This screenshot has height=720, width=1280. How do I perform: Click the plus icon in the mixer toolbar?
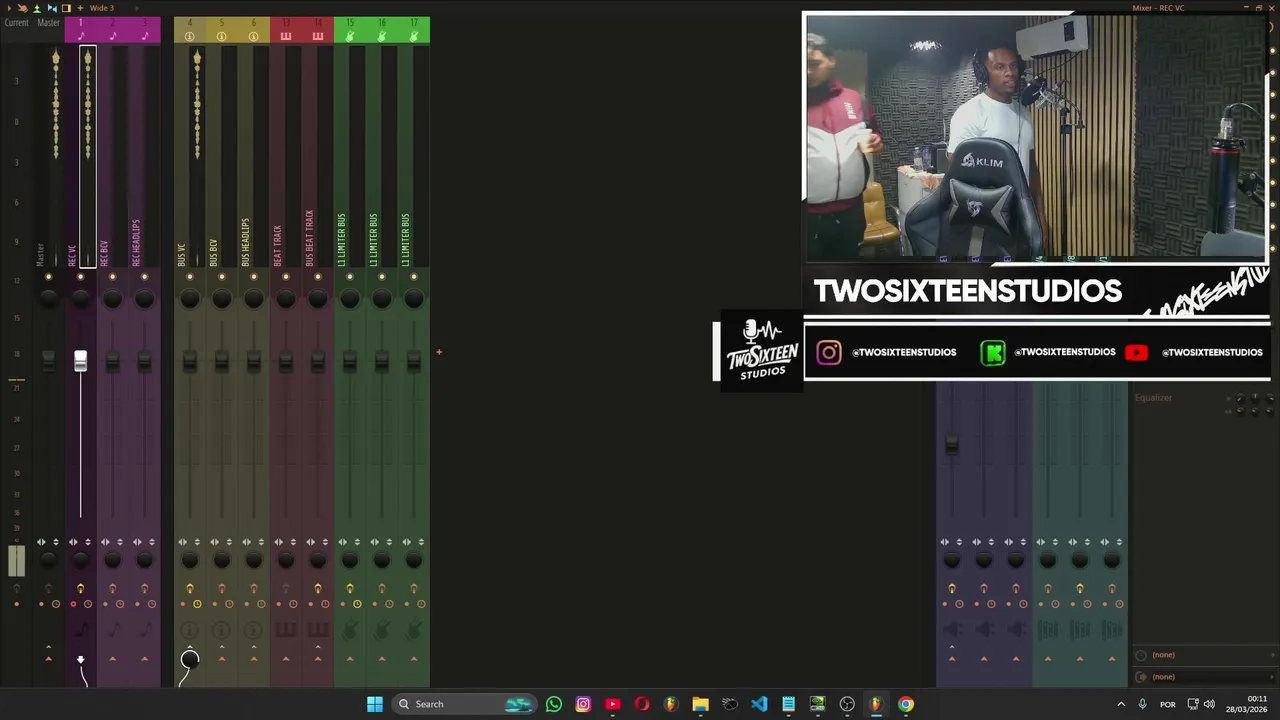(79, 8)
